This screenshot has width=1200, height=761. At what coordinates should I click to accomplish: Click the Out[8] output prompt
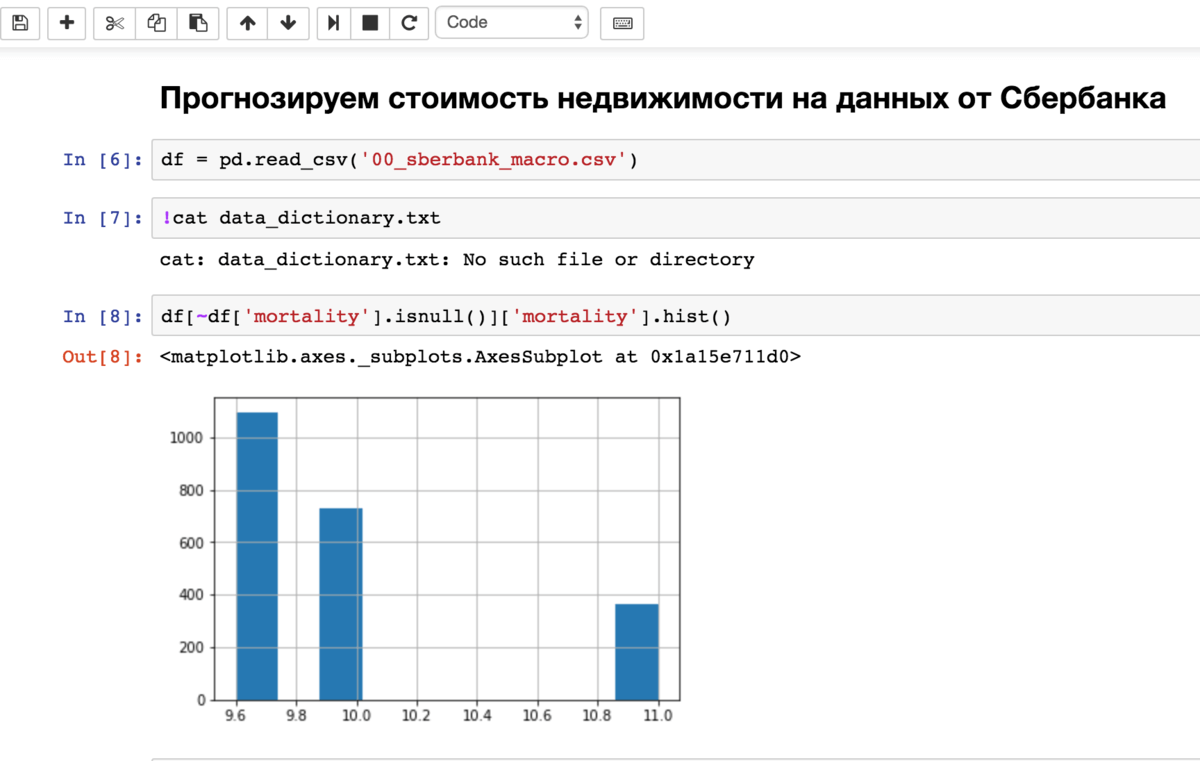tap(103, 356)
